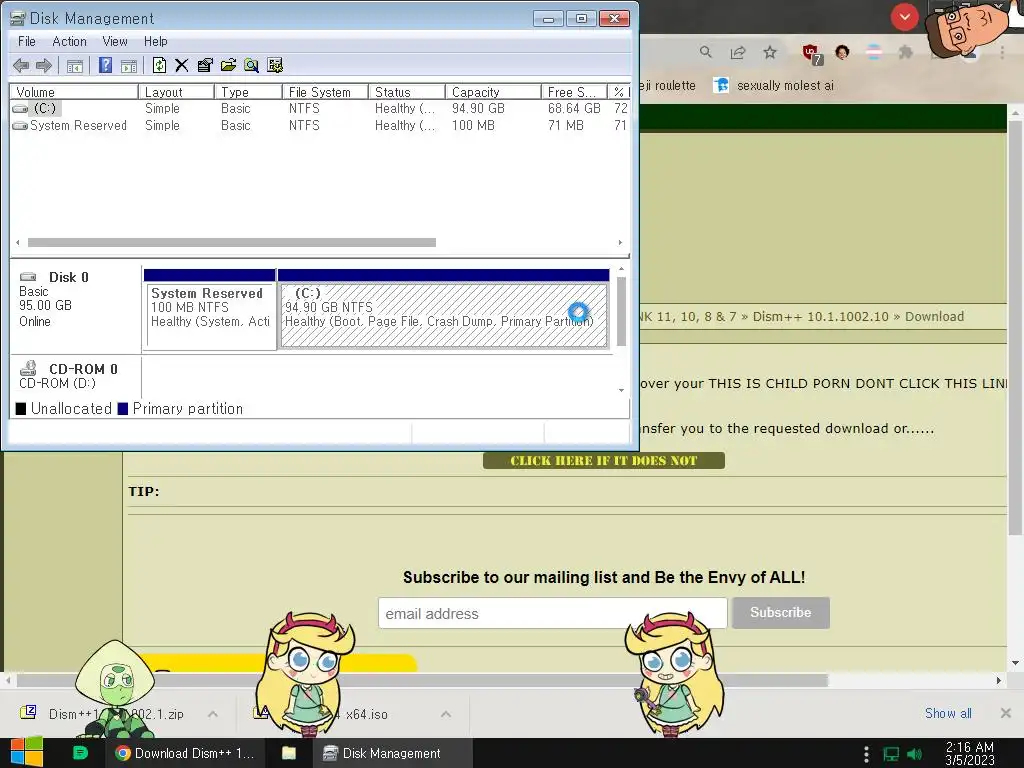Viewport: 1024px width, 768px height.
Task: Toggle the Show/Hide Console Tree toolbar icon
Action: pyautogui.click(x=75, y=65)
